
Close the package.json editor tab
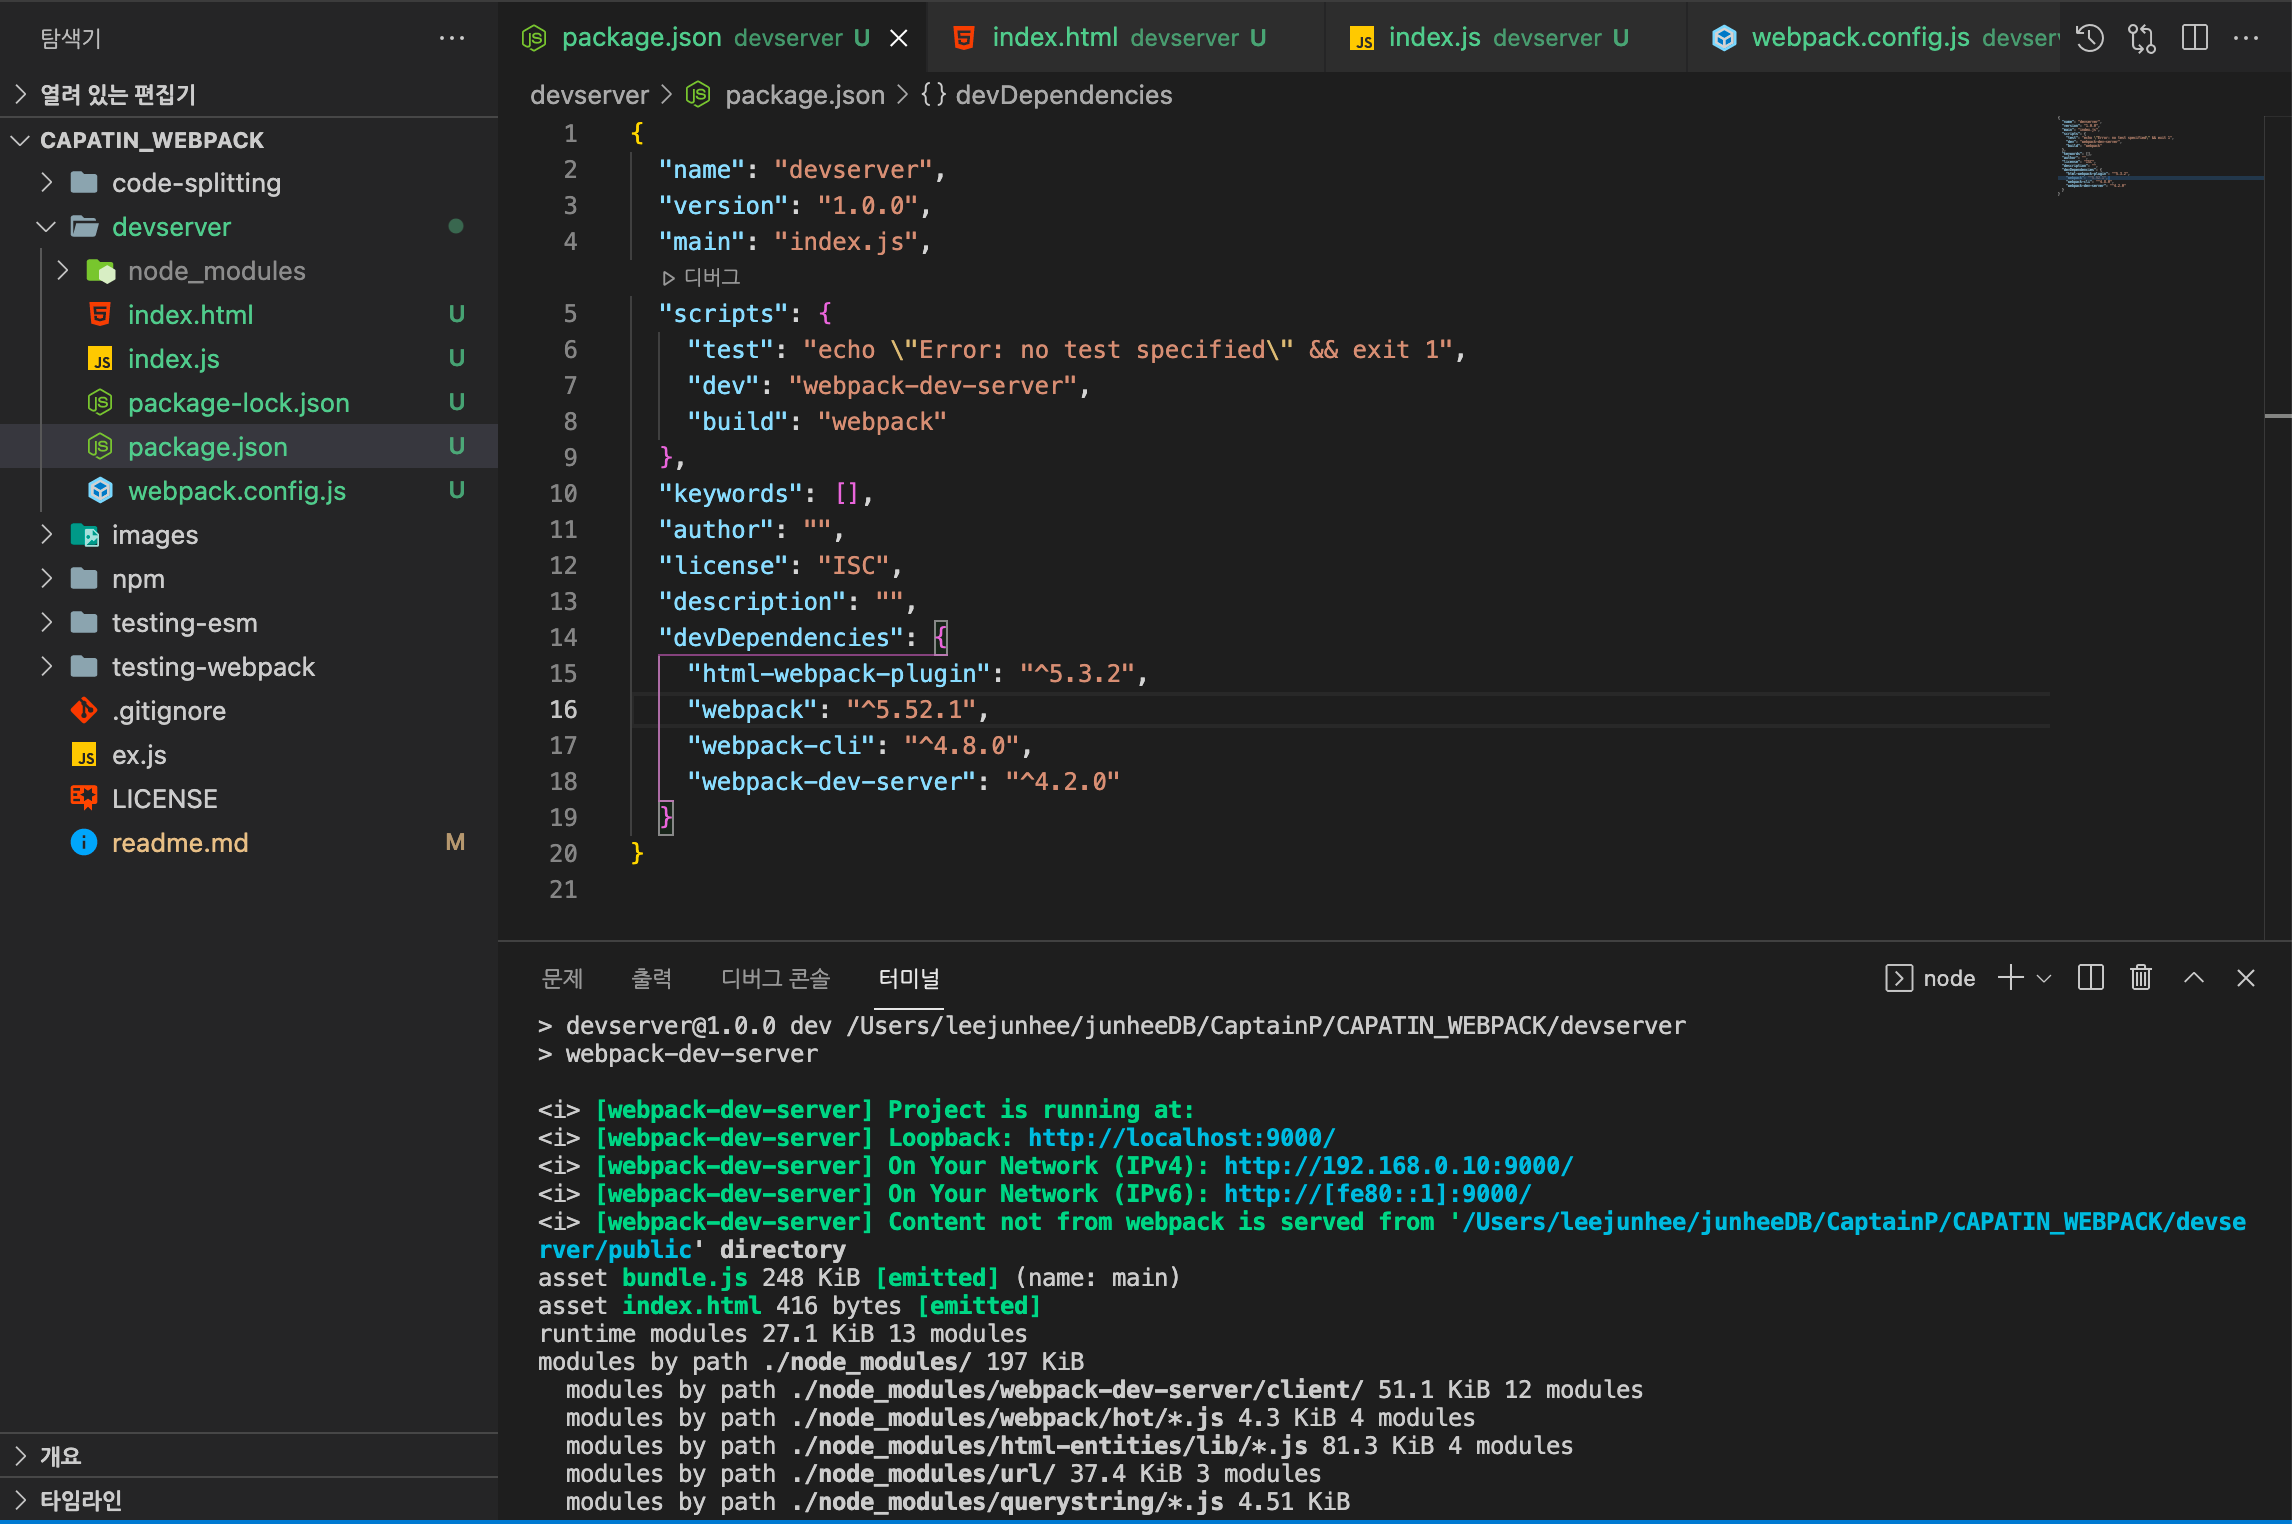coord(899,38)
